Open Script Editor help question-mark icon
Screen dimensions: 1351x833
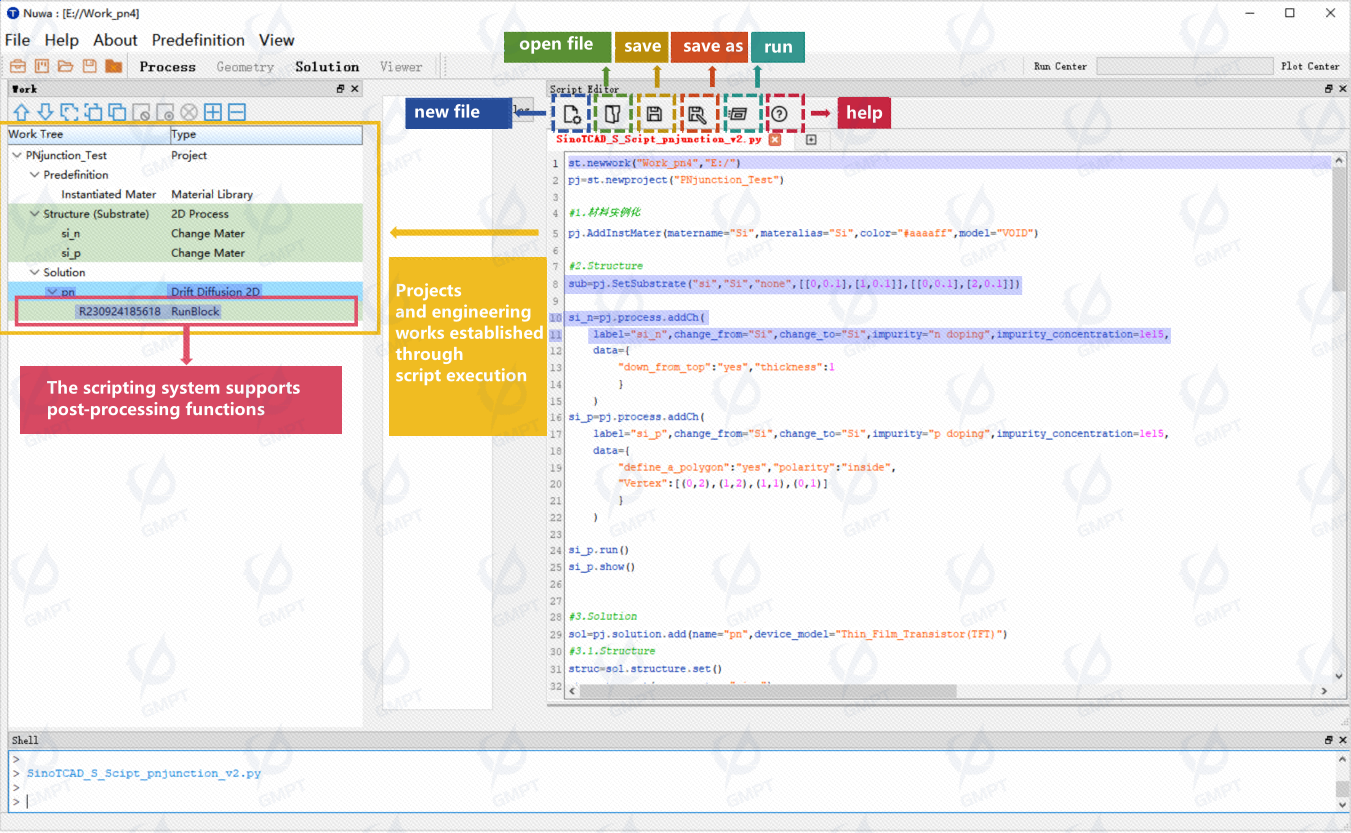(x=781, y=114)
